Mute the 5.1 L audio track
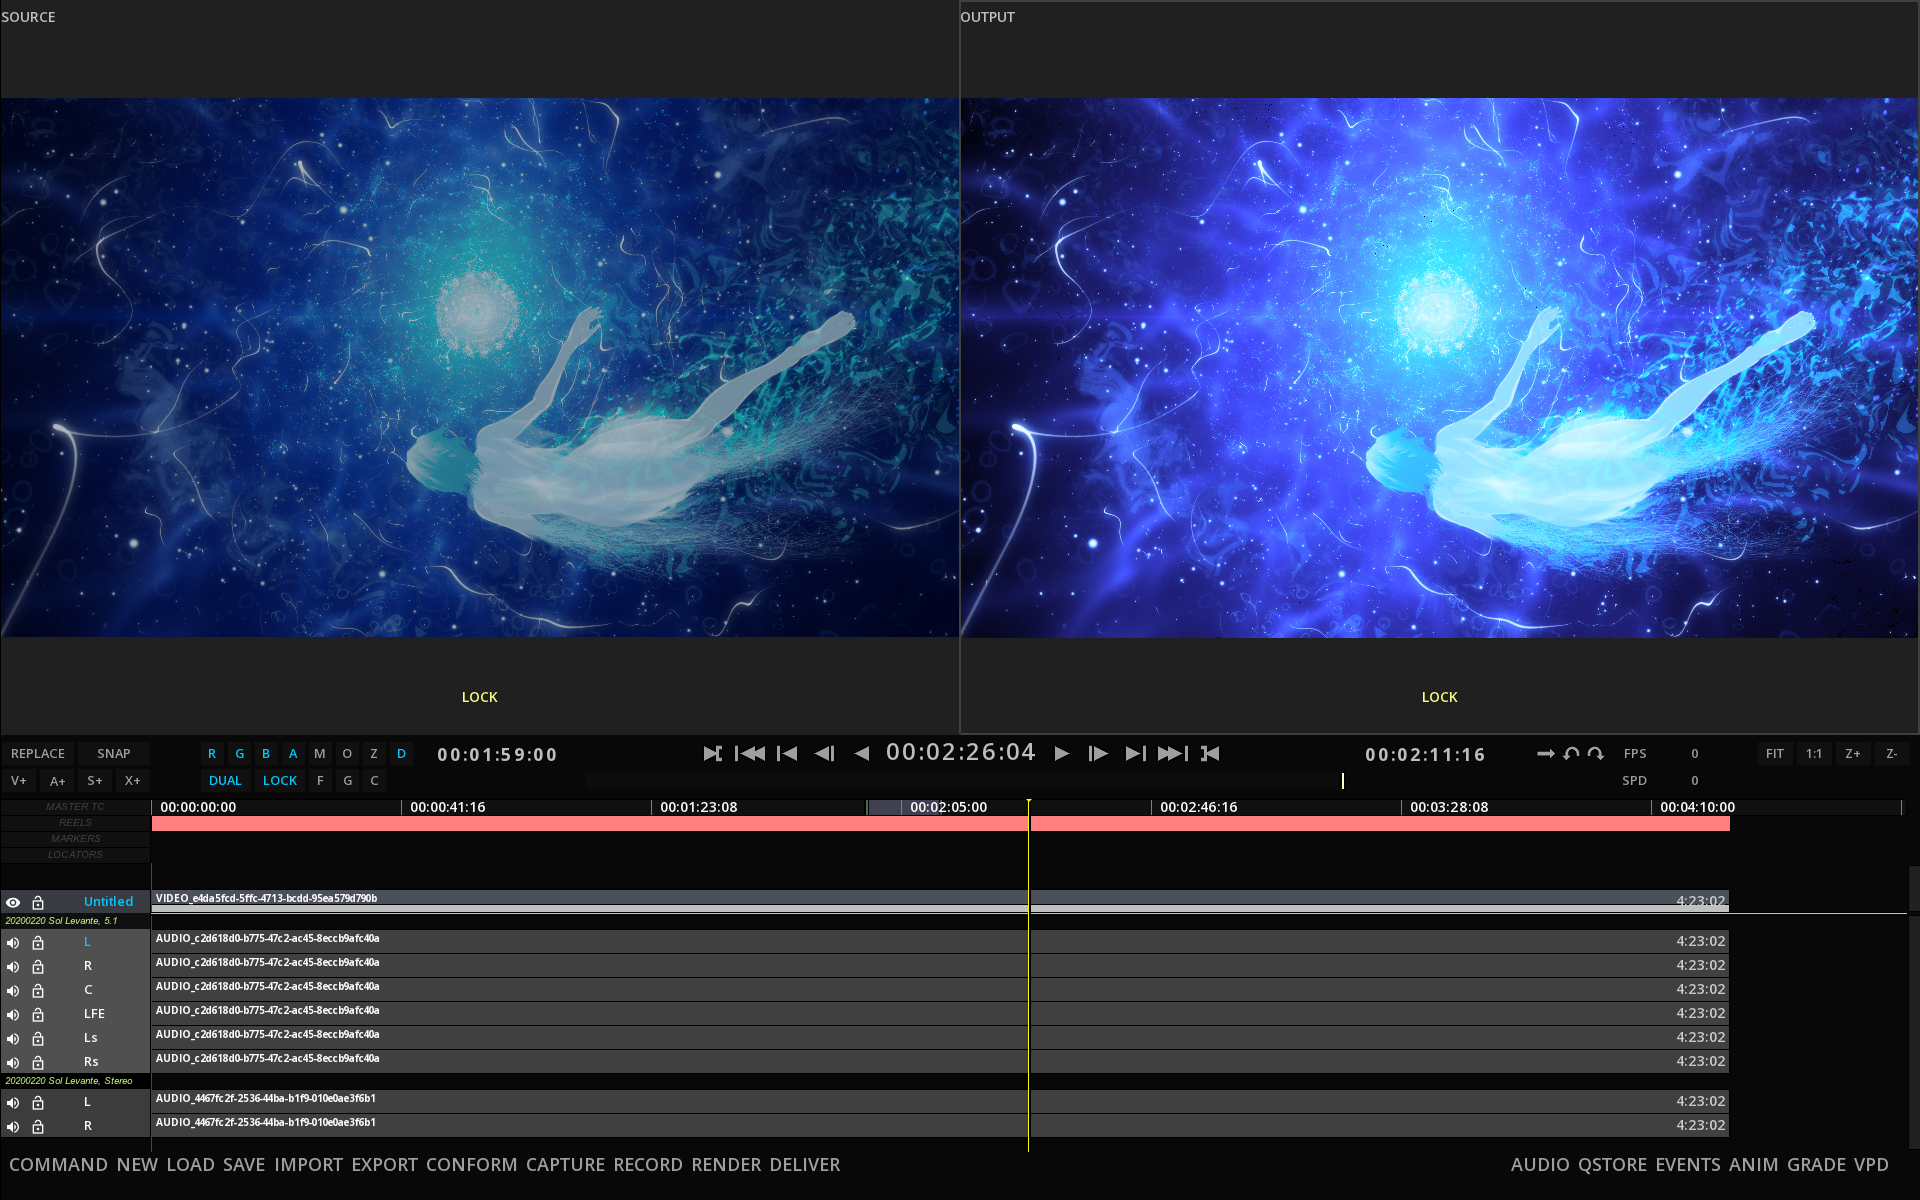This screenshot has height=1200, width=1920. [13, 942]
